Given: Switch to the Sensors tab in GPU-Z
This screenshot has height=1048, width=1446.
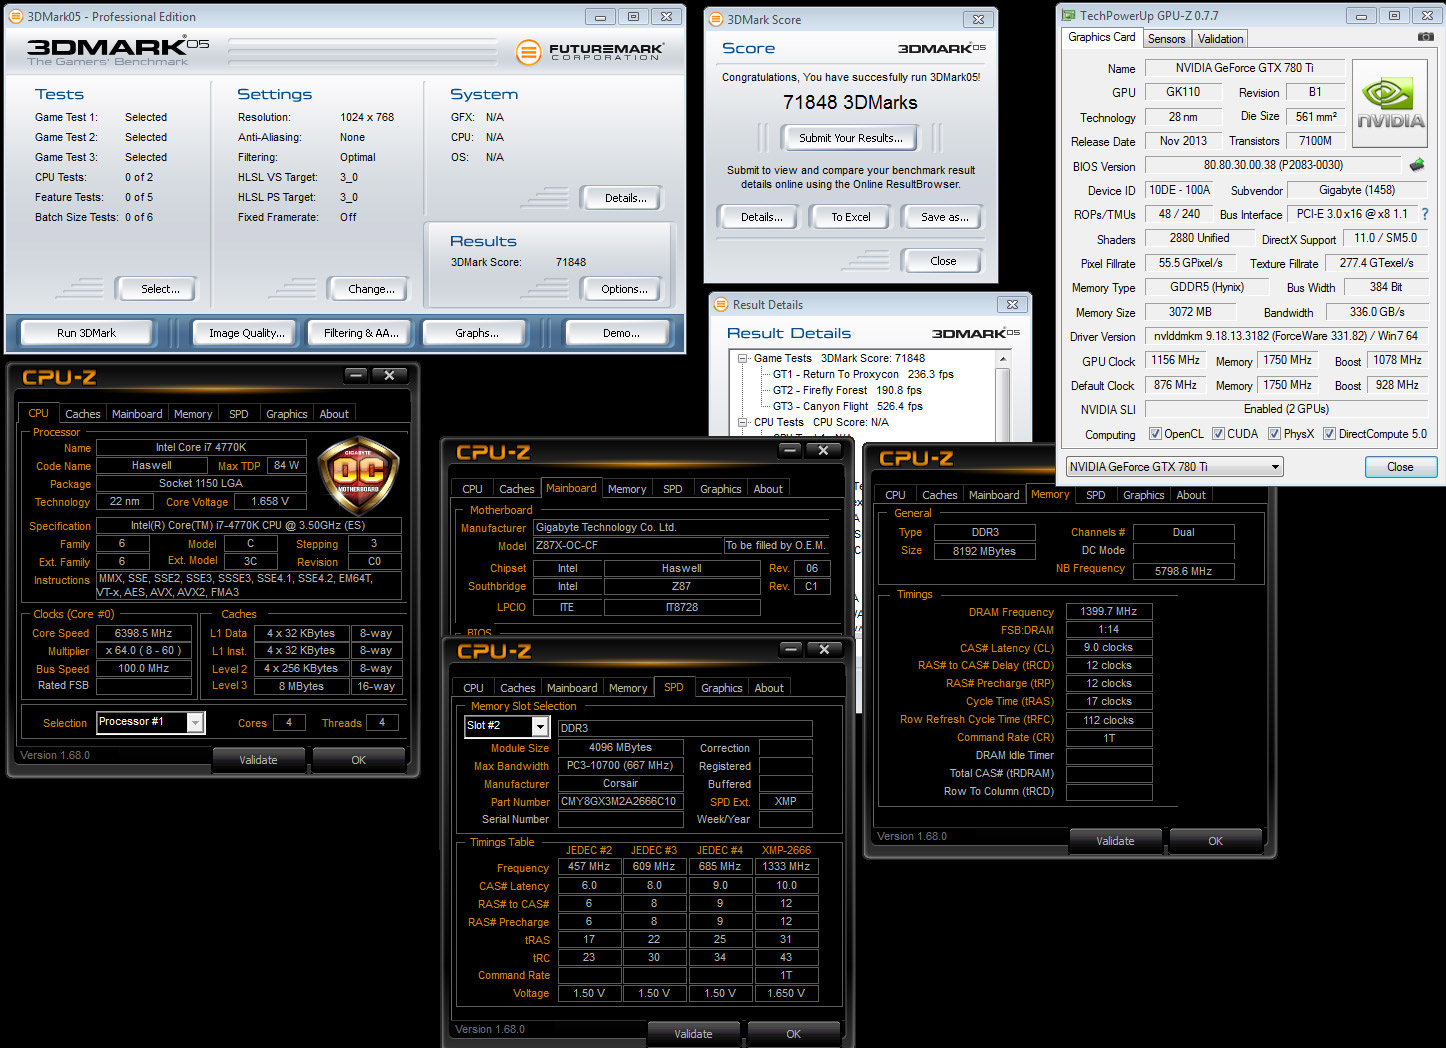Looking at the screenshot, I should pos(1166,38).
